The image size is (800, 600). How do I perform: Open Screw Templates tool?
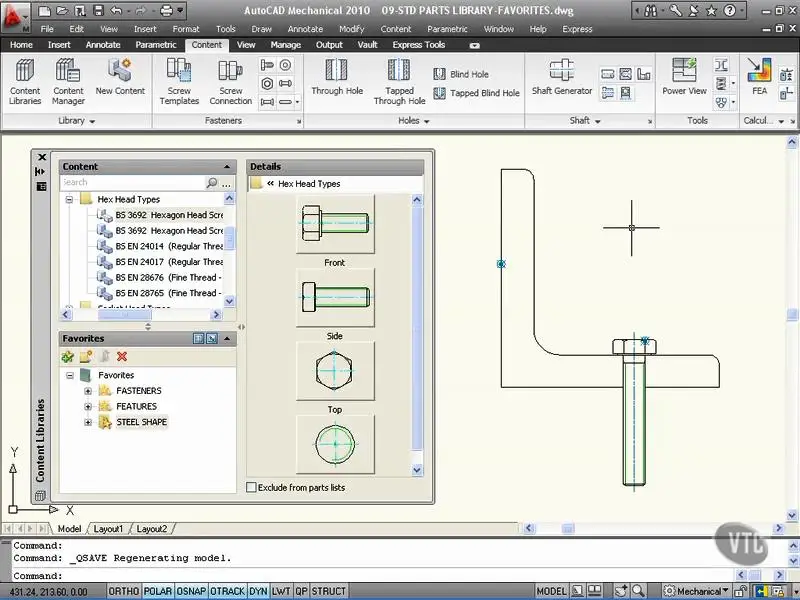[x=179, y=80]
